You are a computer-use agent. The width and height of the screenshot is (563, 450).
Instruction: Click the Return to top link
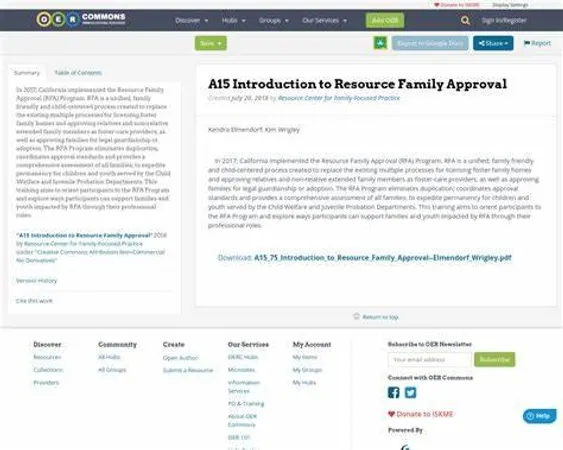pyautogui.click(x=376, y=317)
